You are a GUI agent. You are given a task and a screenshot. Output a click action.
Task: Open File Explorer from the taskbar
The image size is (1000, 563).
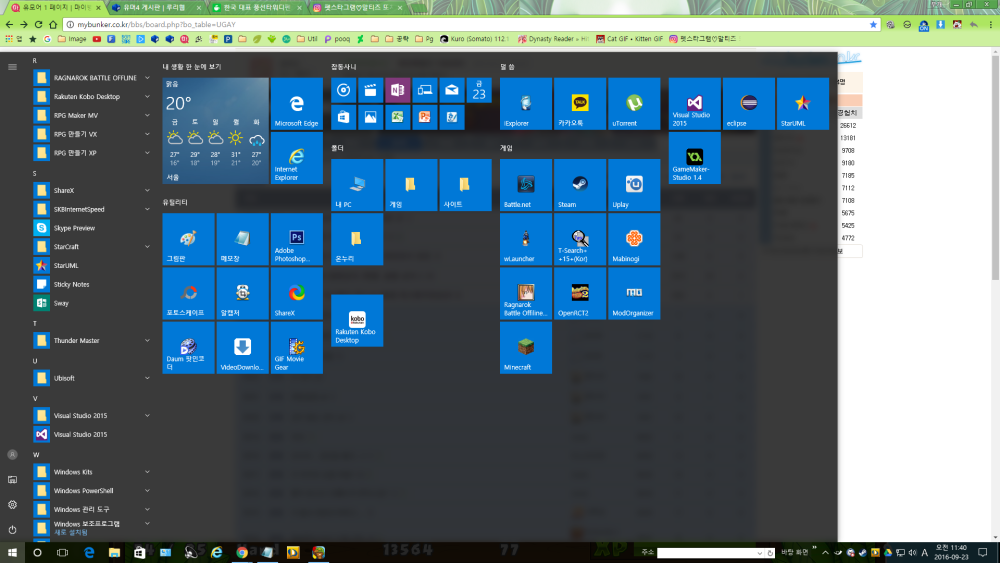[114, 552]
